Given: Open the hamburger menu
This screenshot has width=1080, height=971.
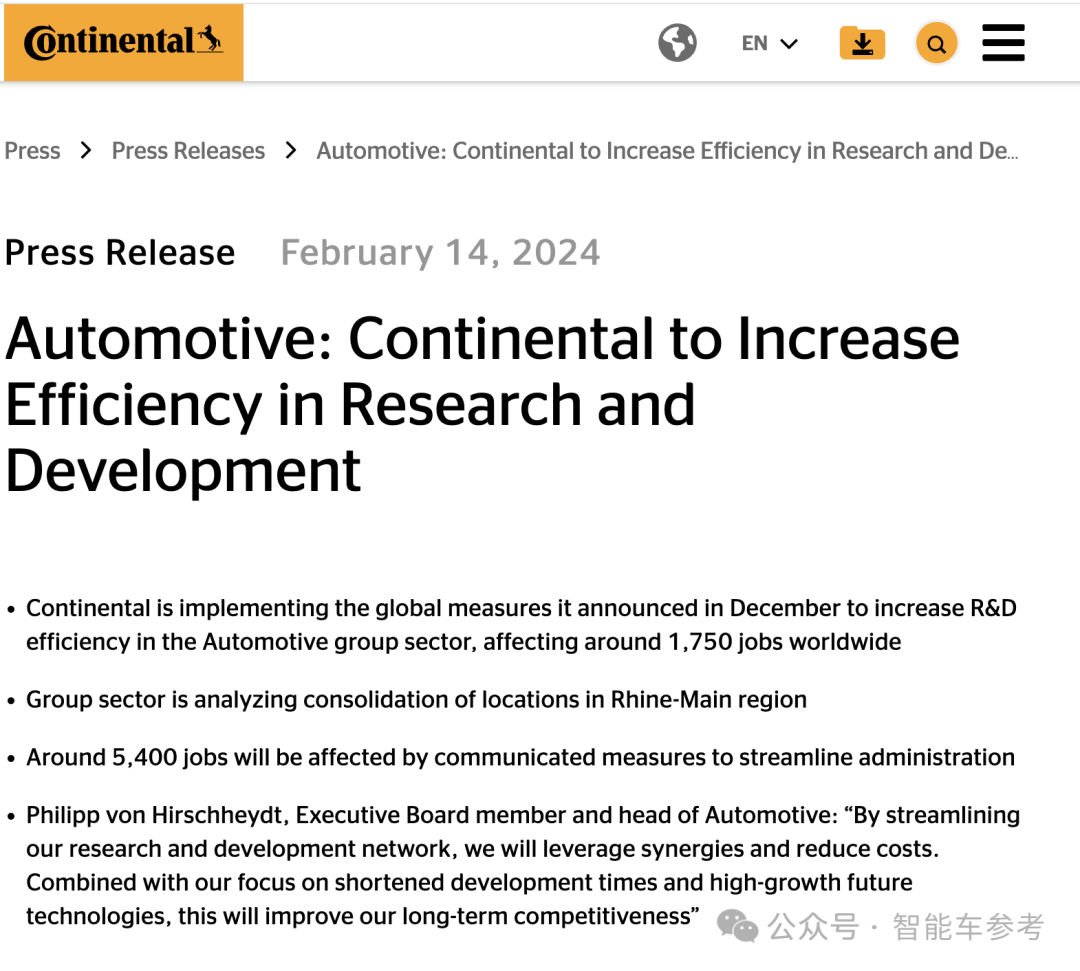Looking at the screenshot, I should point(1003,43).
